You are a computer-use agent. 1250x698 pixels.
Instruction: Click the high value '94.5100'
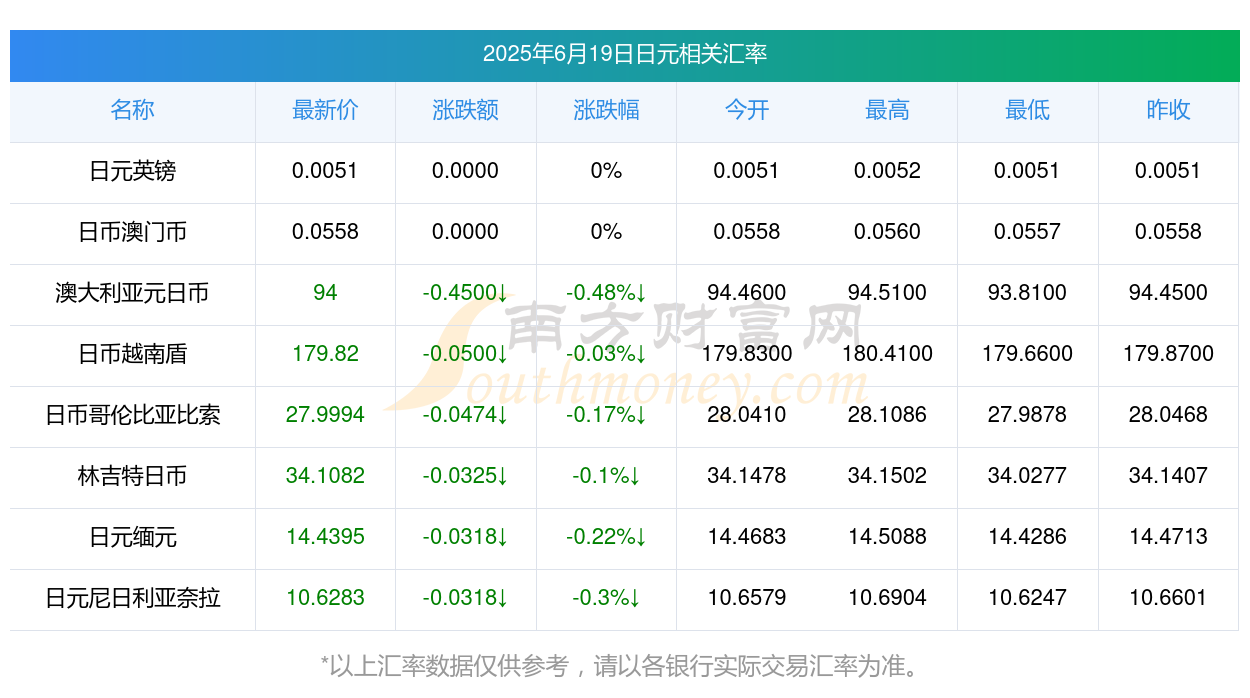[x=887, y=293]
